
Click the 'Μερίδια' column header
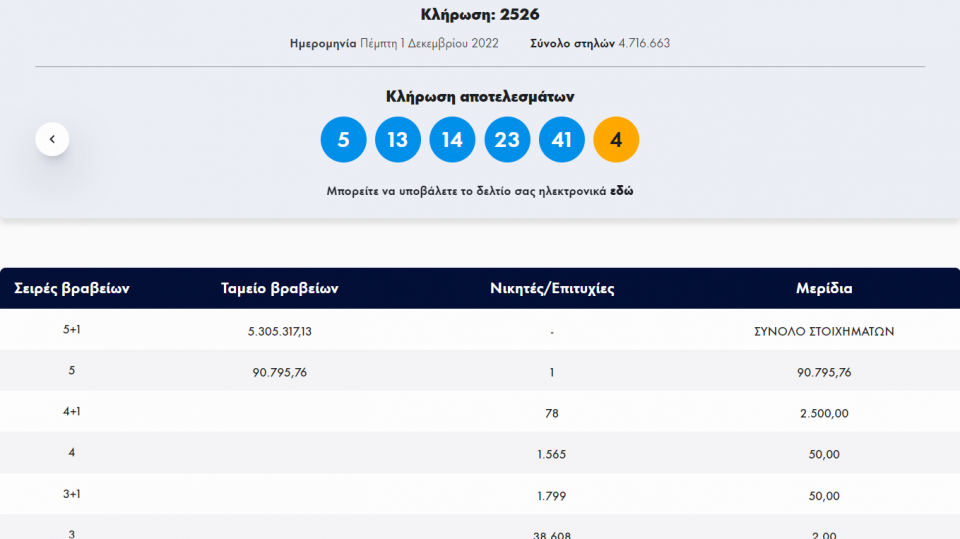point(824,289)
